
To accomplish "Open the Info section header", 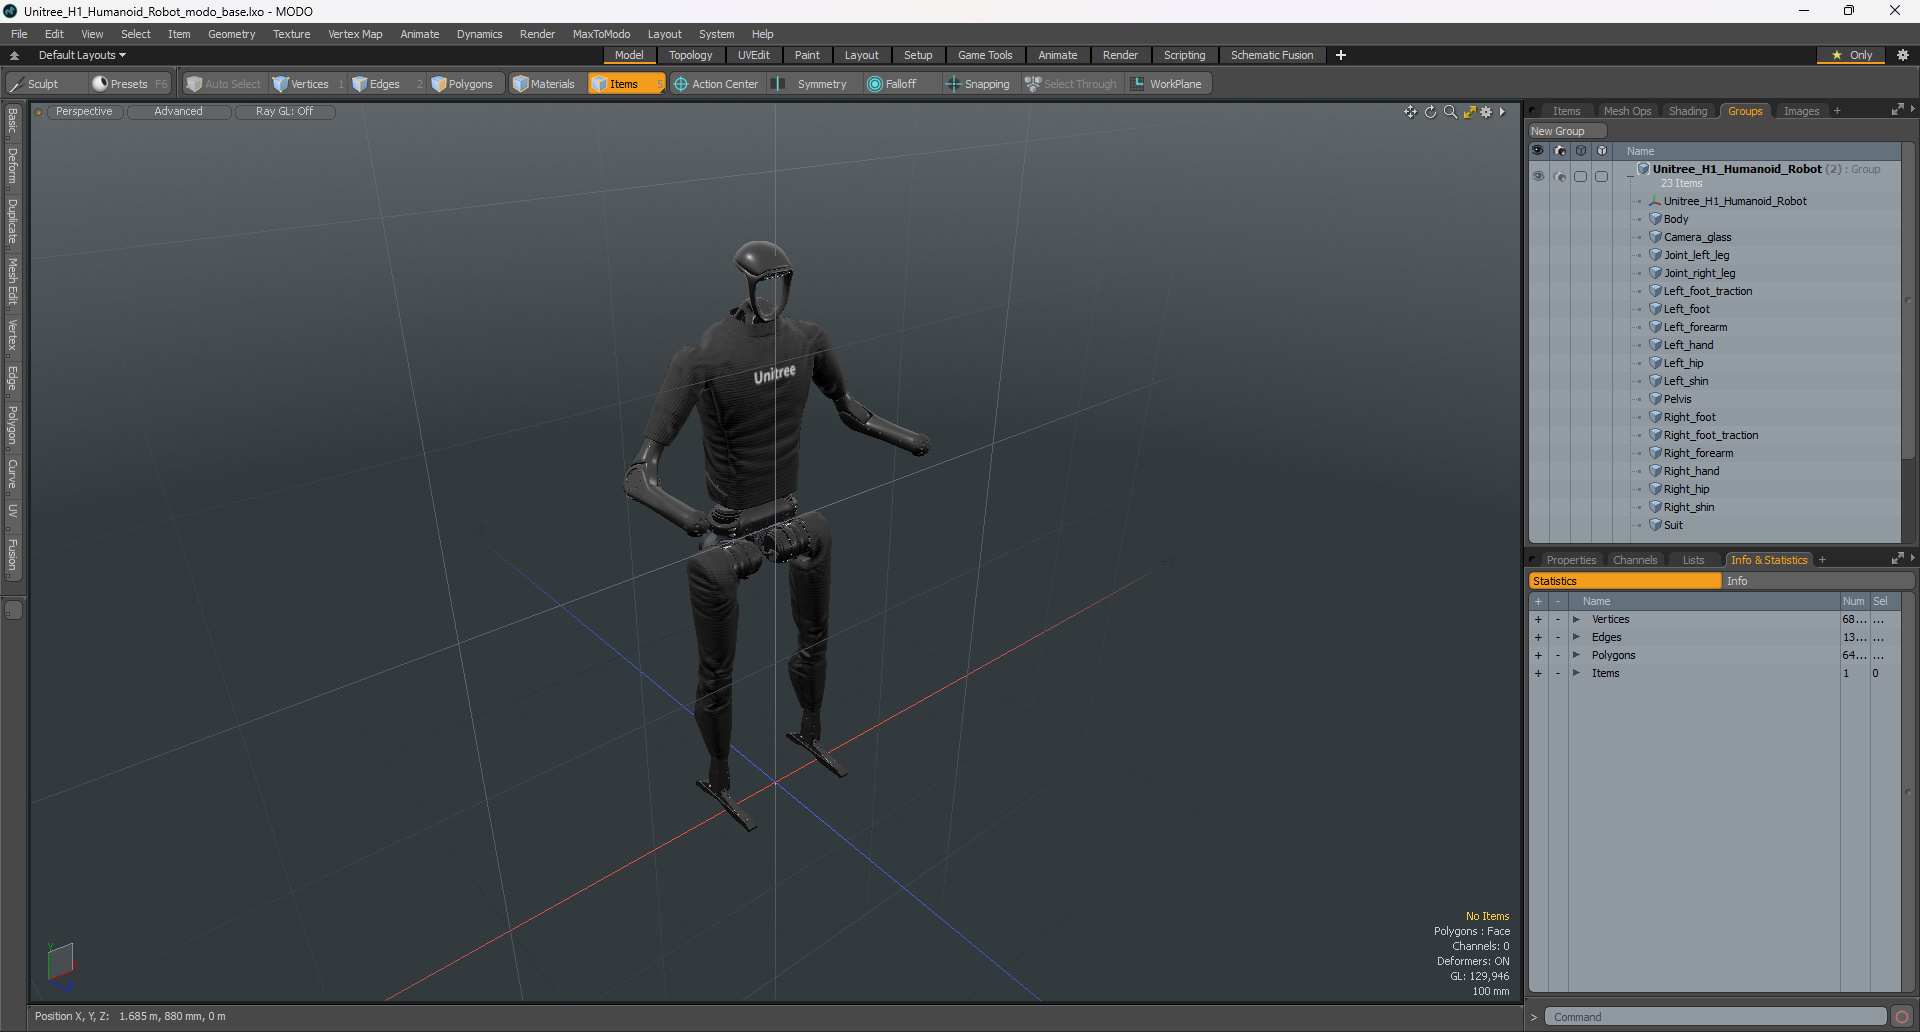I will point(1817,581).
